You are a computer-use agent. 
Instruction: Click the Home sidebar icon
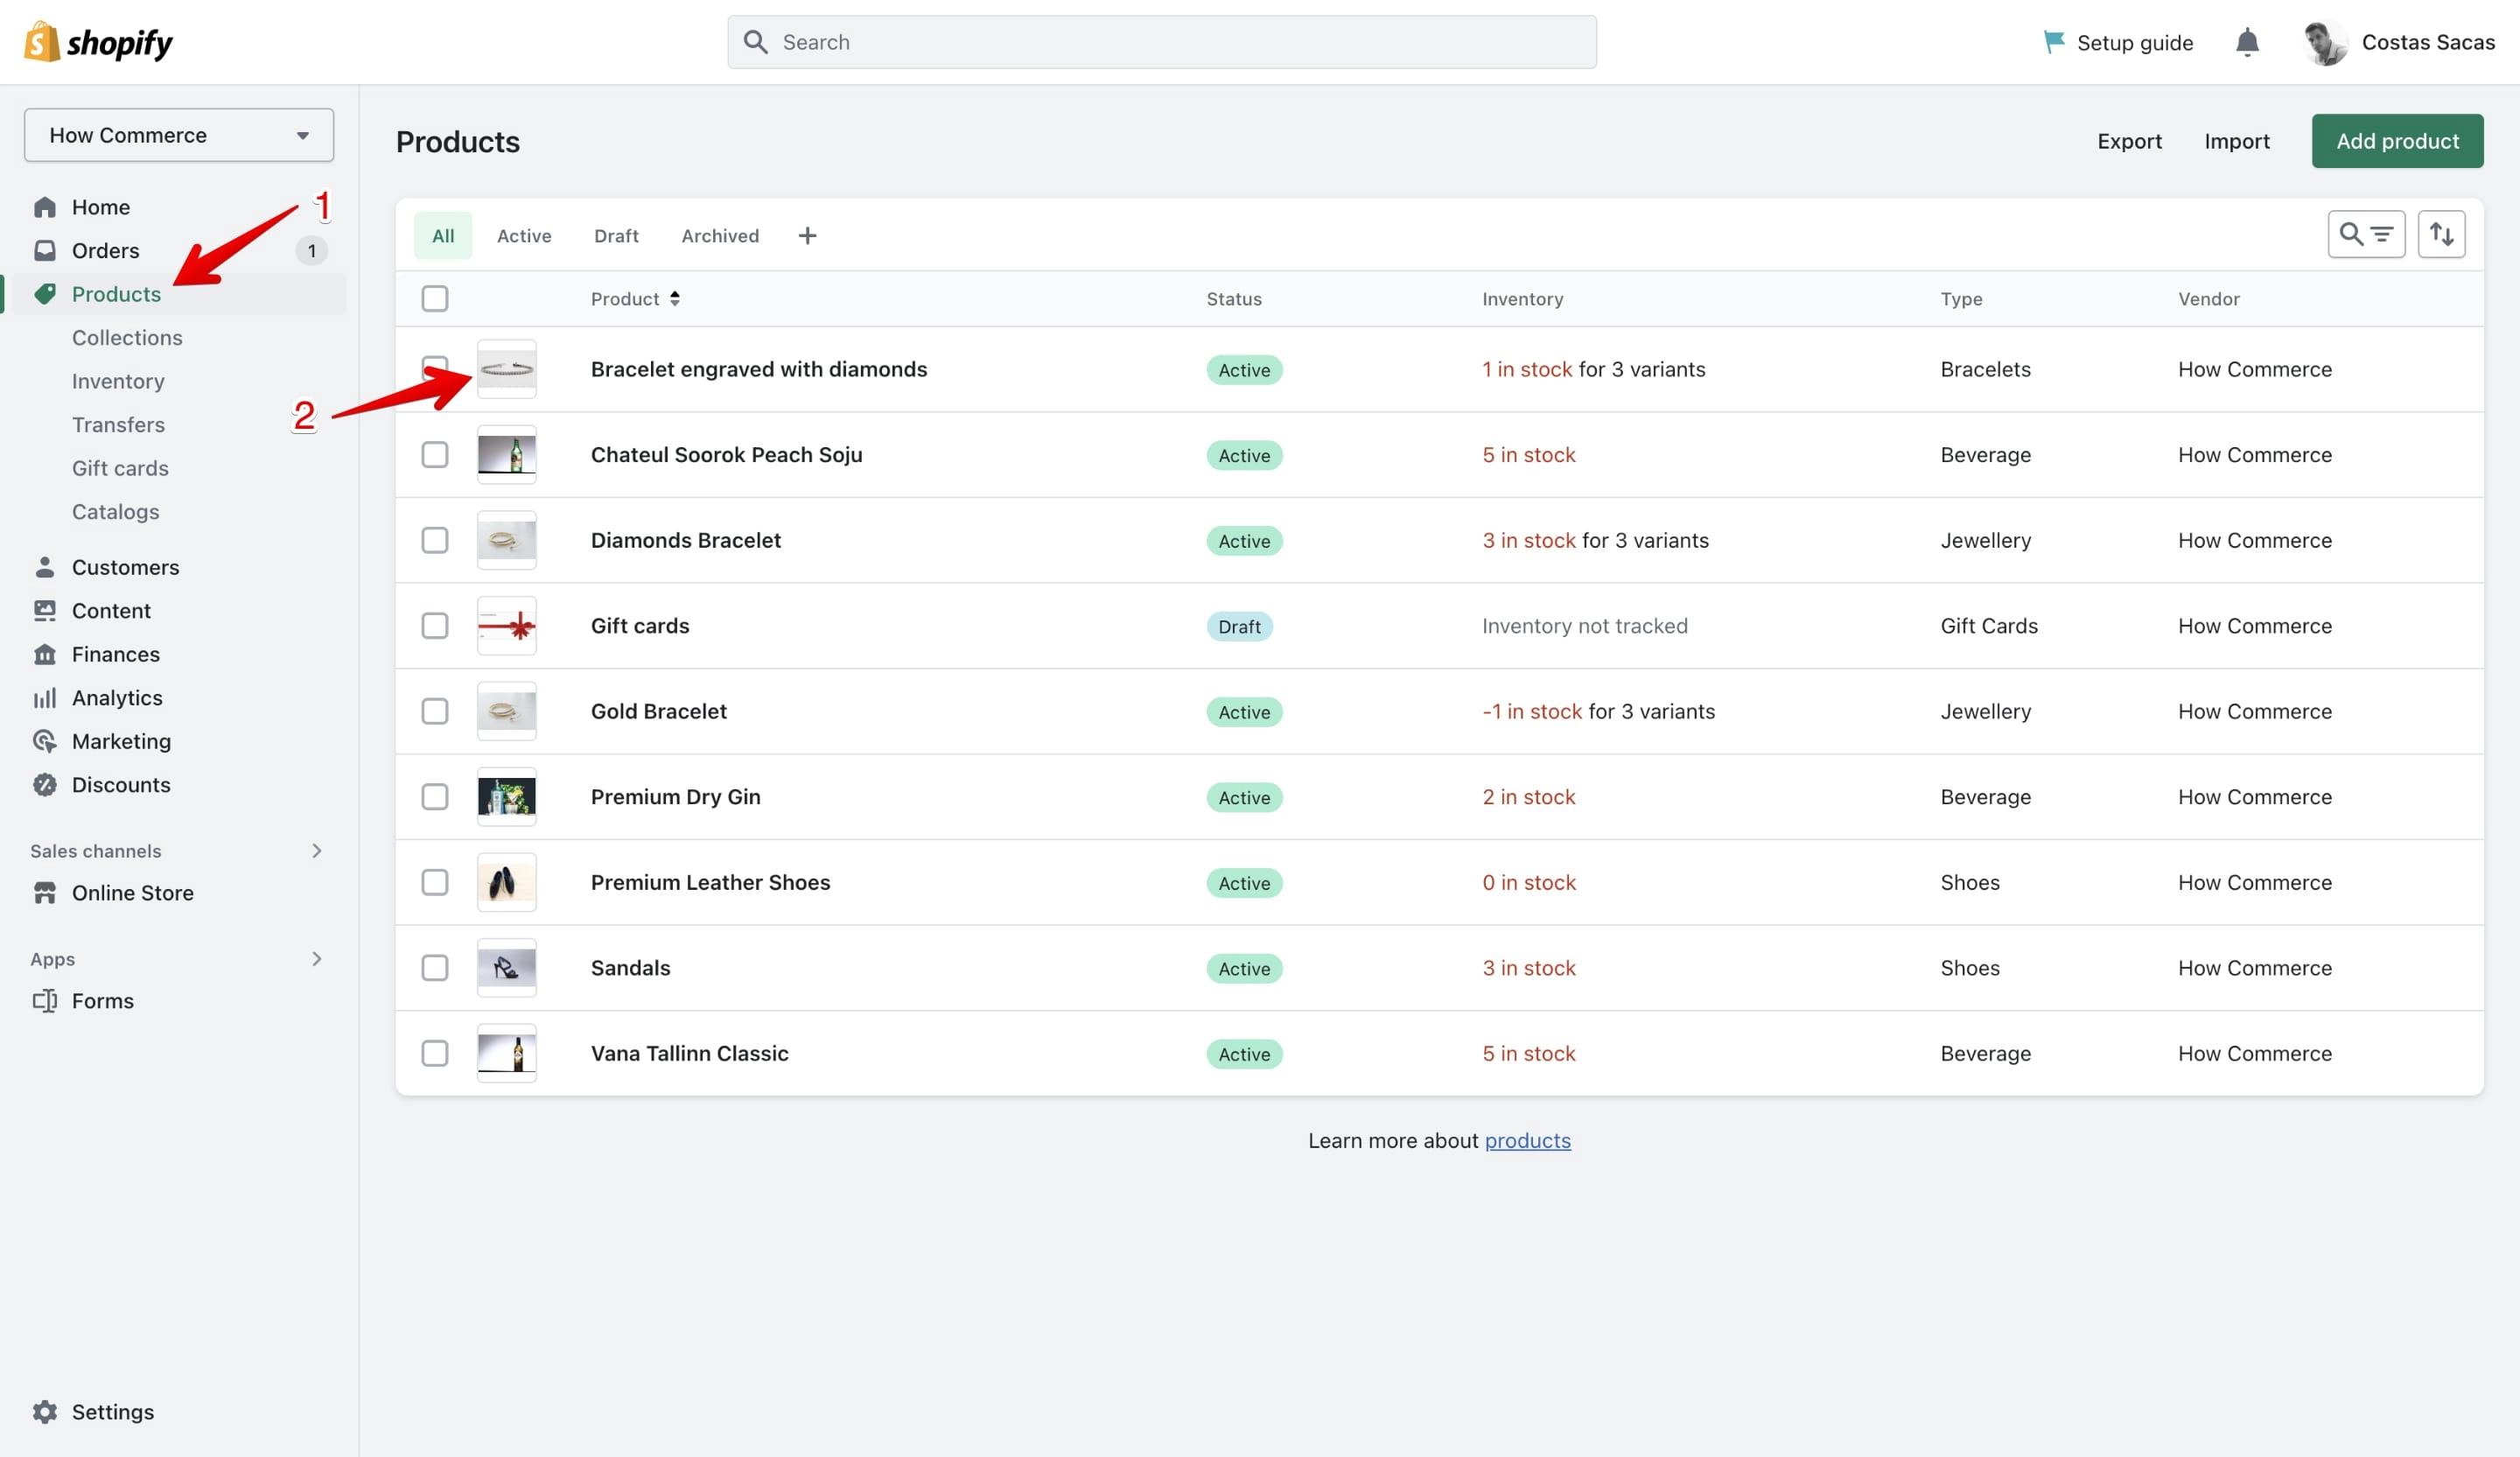click(45, 207)
